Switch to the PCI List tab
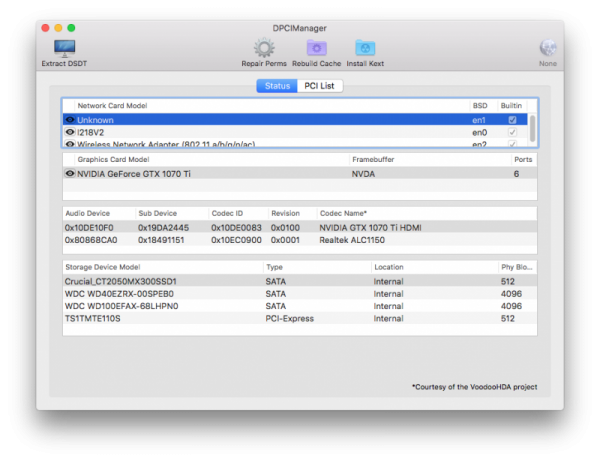Viewport: 600px width, 462px height. click(x=321, y=86)
